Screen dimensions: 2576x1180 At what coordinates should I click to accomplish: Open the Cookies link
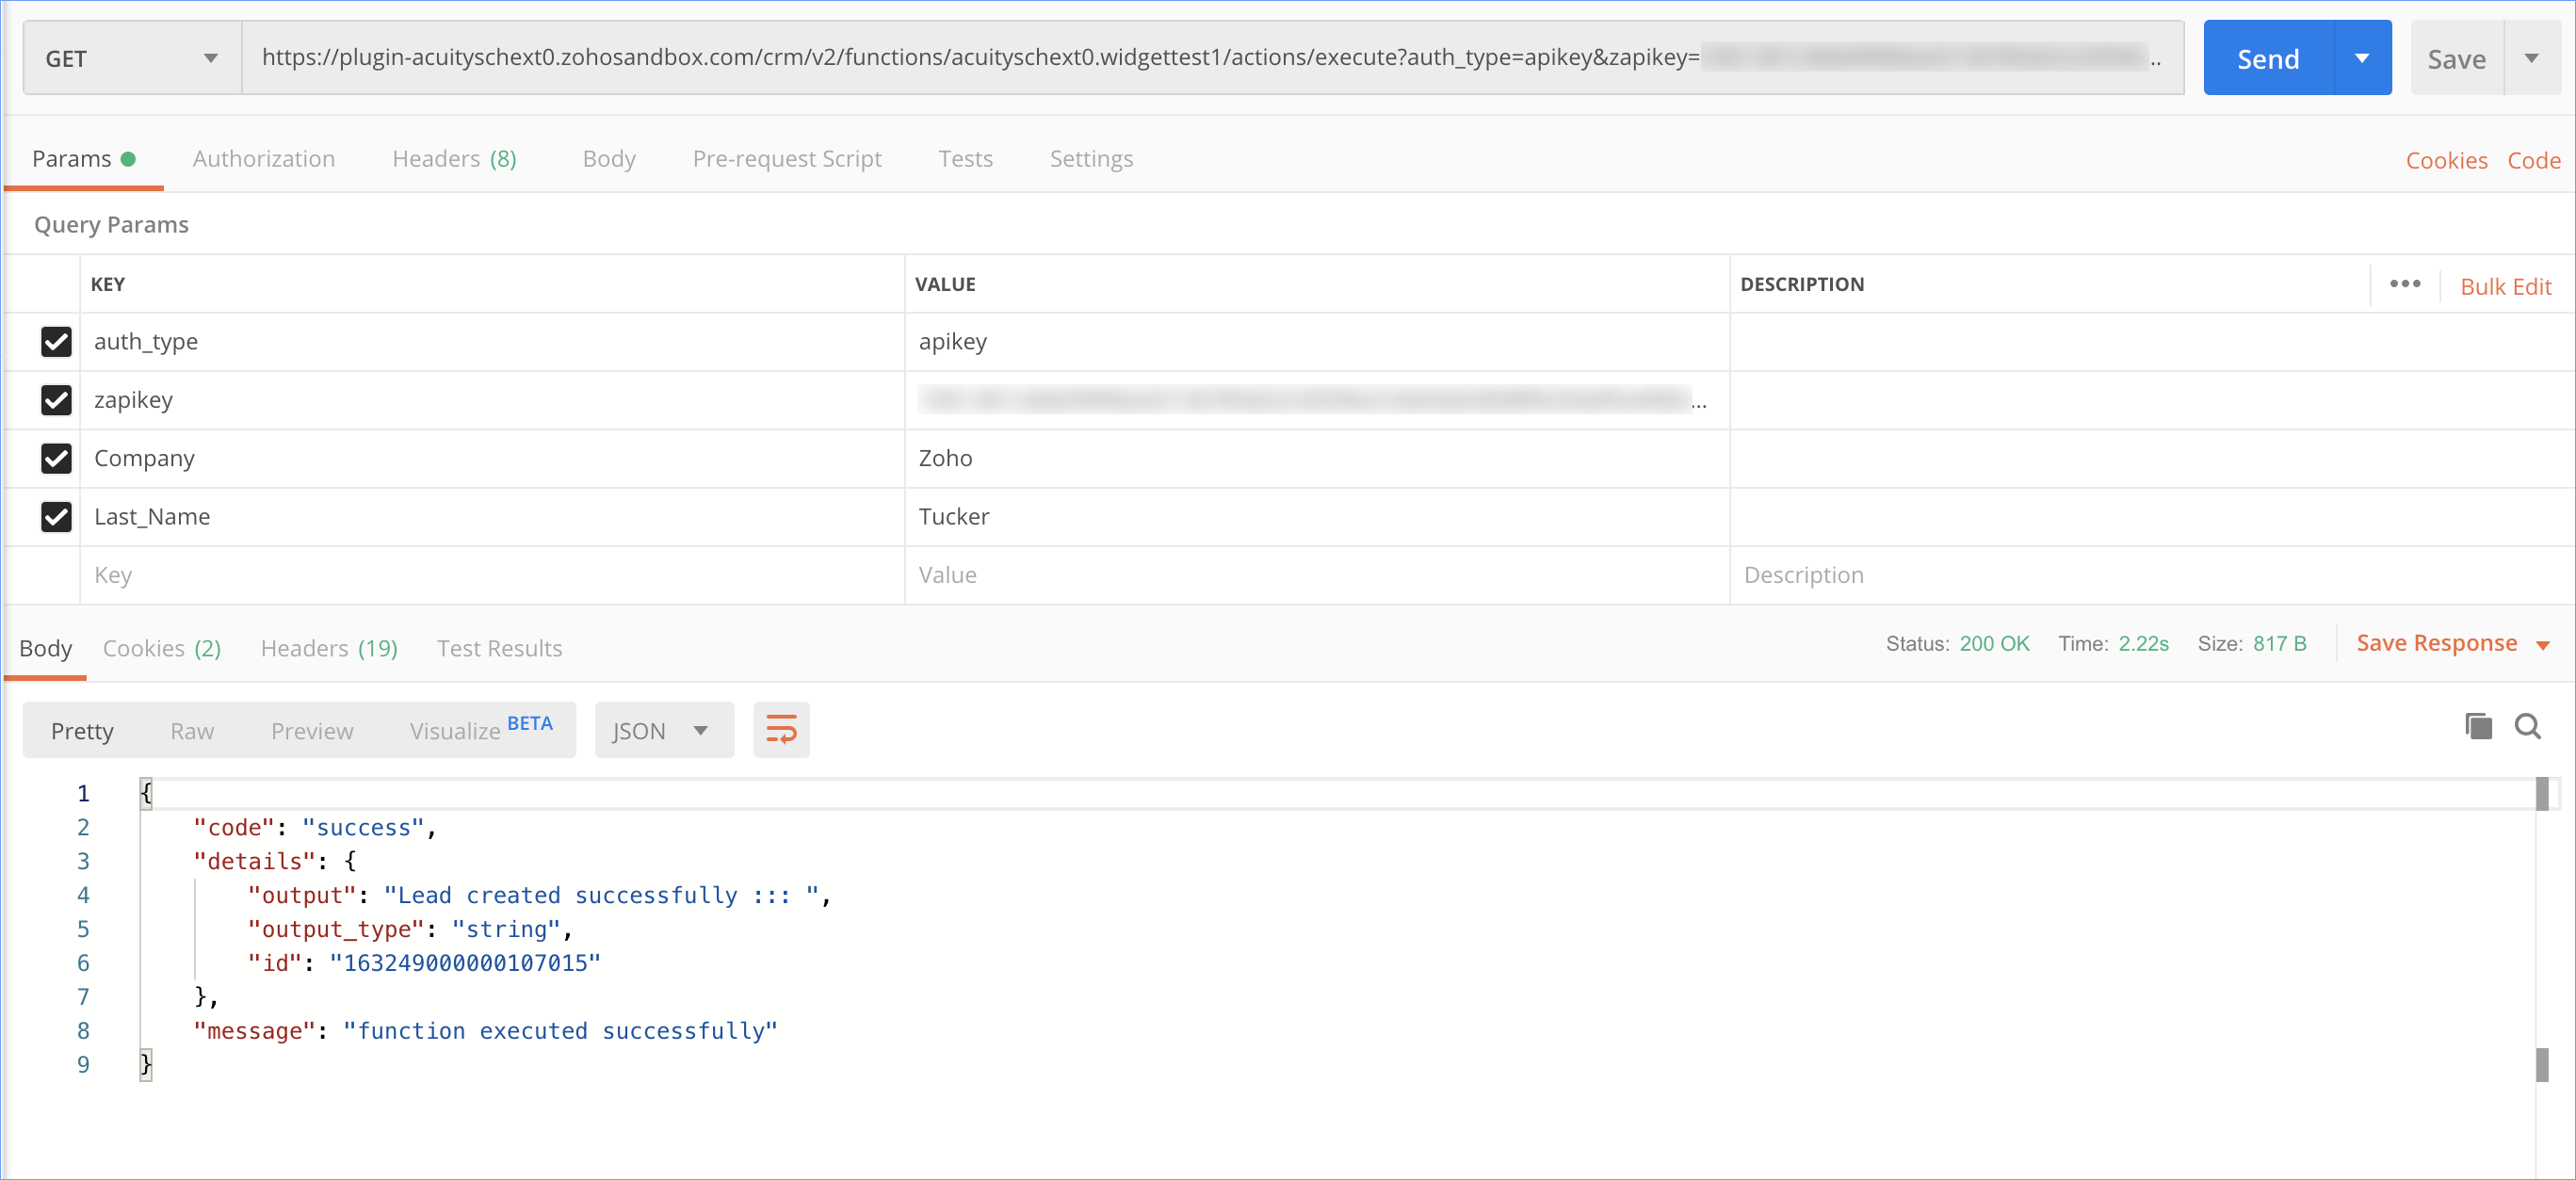(2445, 161)
